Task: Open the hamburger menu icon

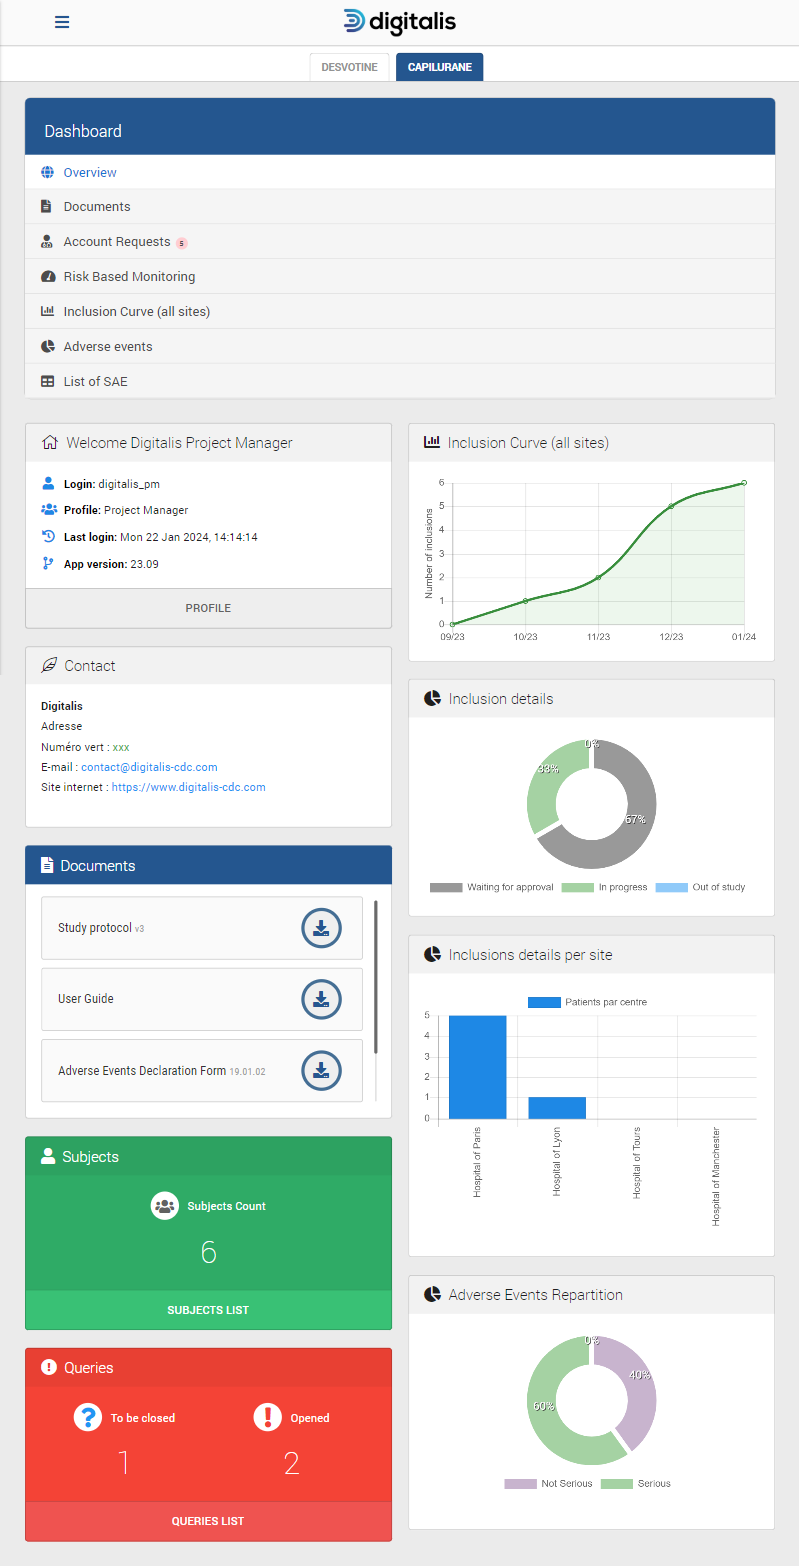Action: pos(62,22)
